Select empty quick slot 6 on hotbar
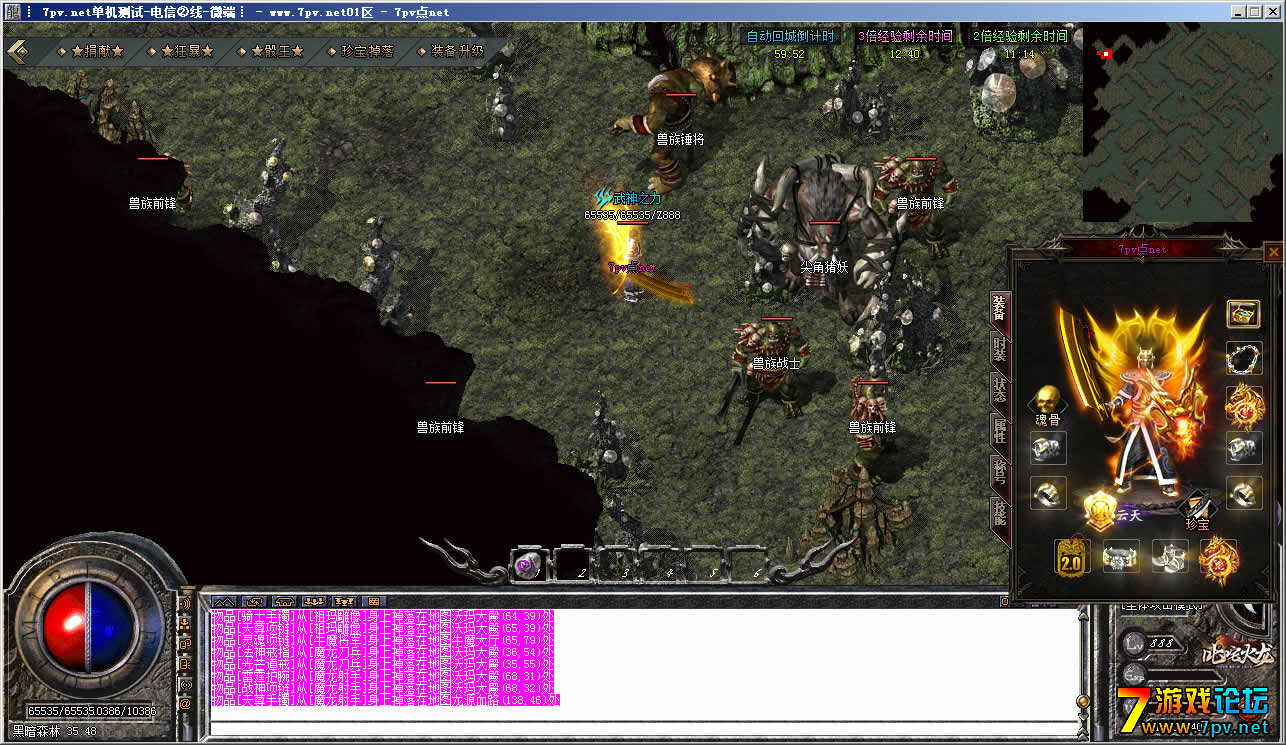Viewport: 1286px width, 745px height. click(x=748, y=565)
